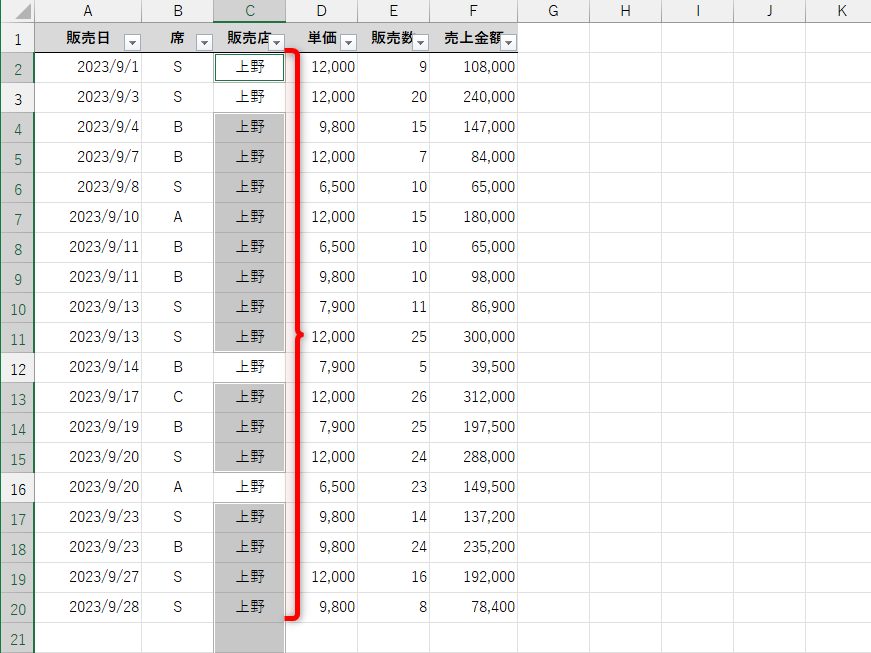Click 上野 cell in row 20
The width and height of the screenshot is (871, 653).
pyautogui.click(x=249, y=607)
